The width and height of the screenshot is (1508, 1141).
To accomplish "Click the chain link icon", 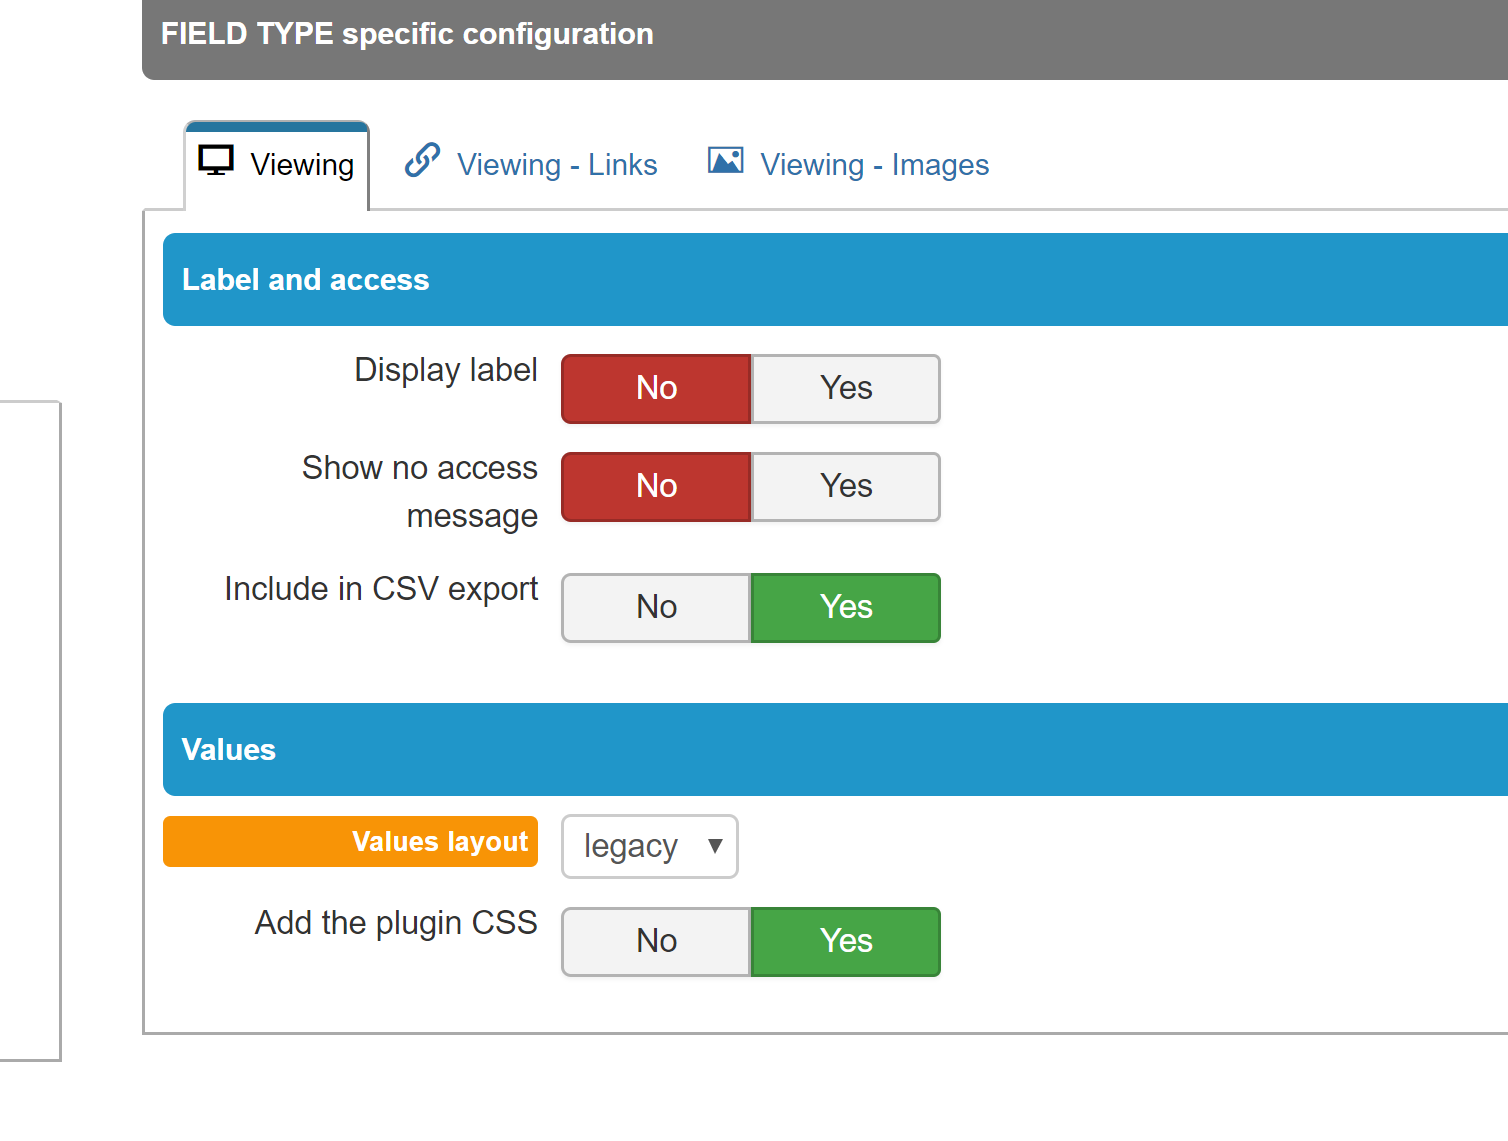I will [422, 161].
